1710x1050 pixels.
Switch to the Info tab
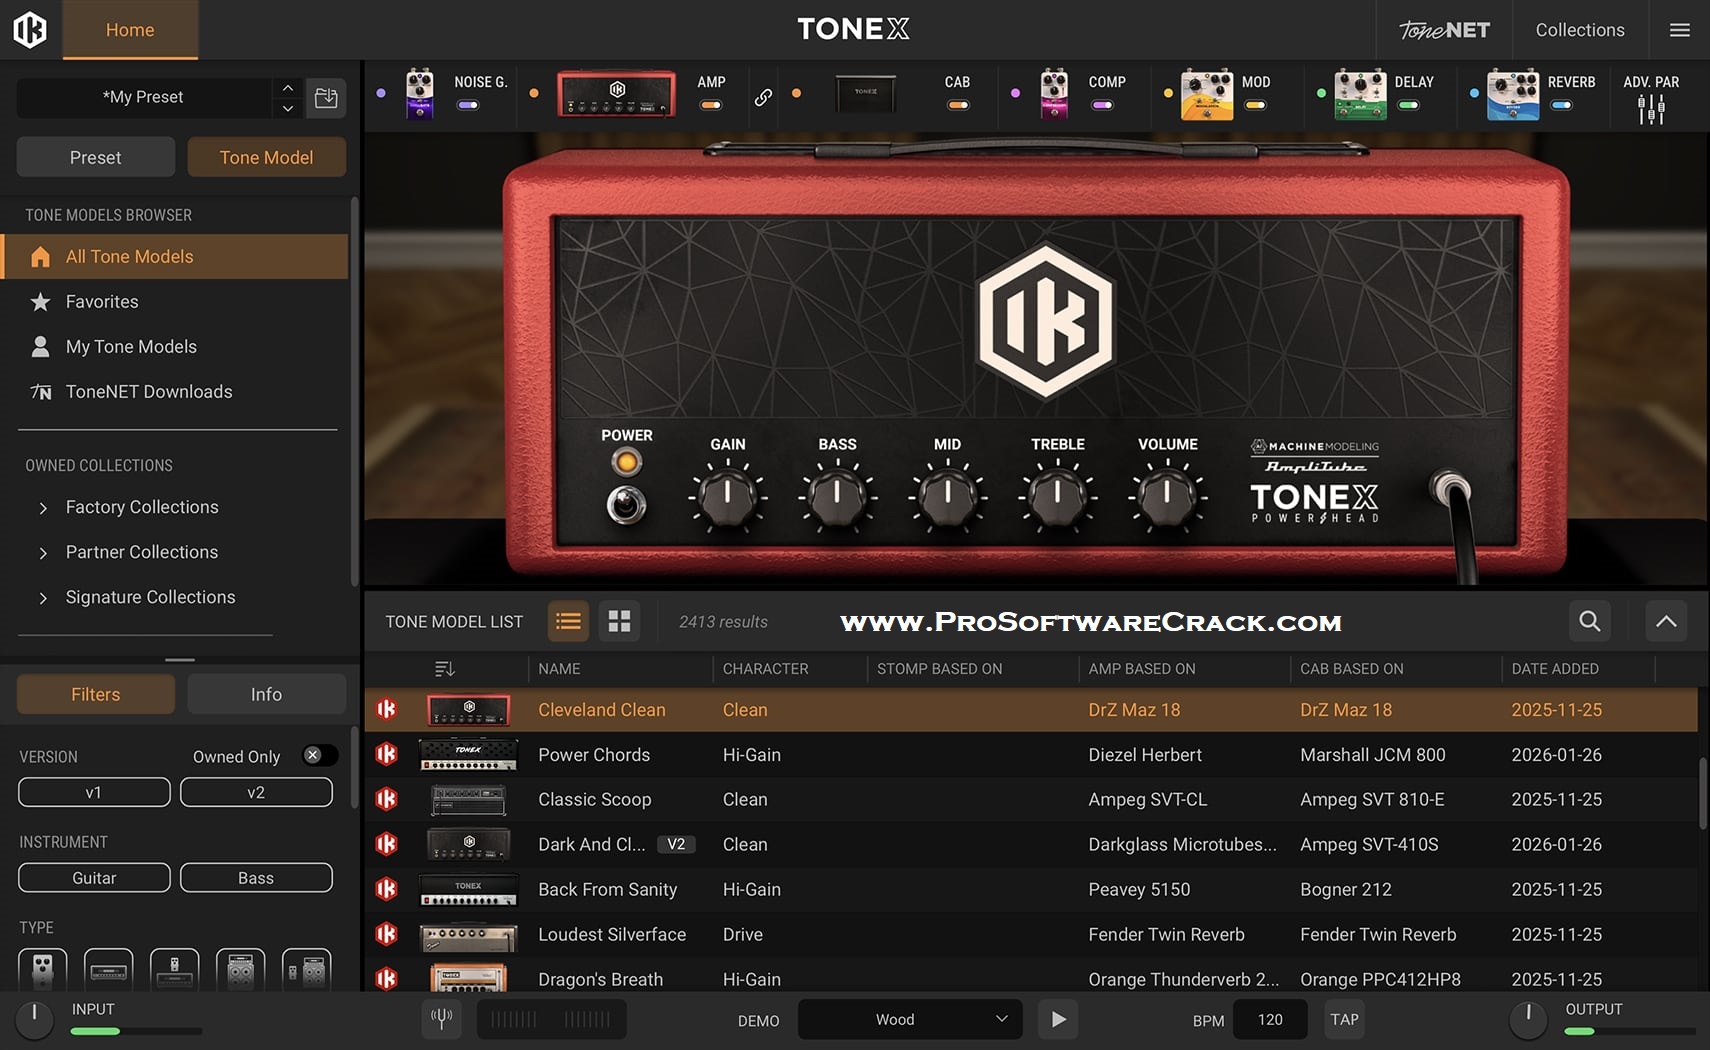pos(266,694)
